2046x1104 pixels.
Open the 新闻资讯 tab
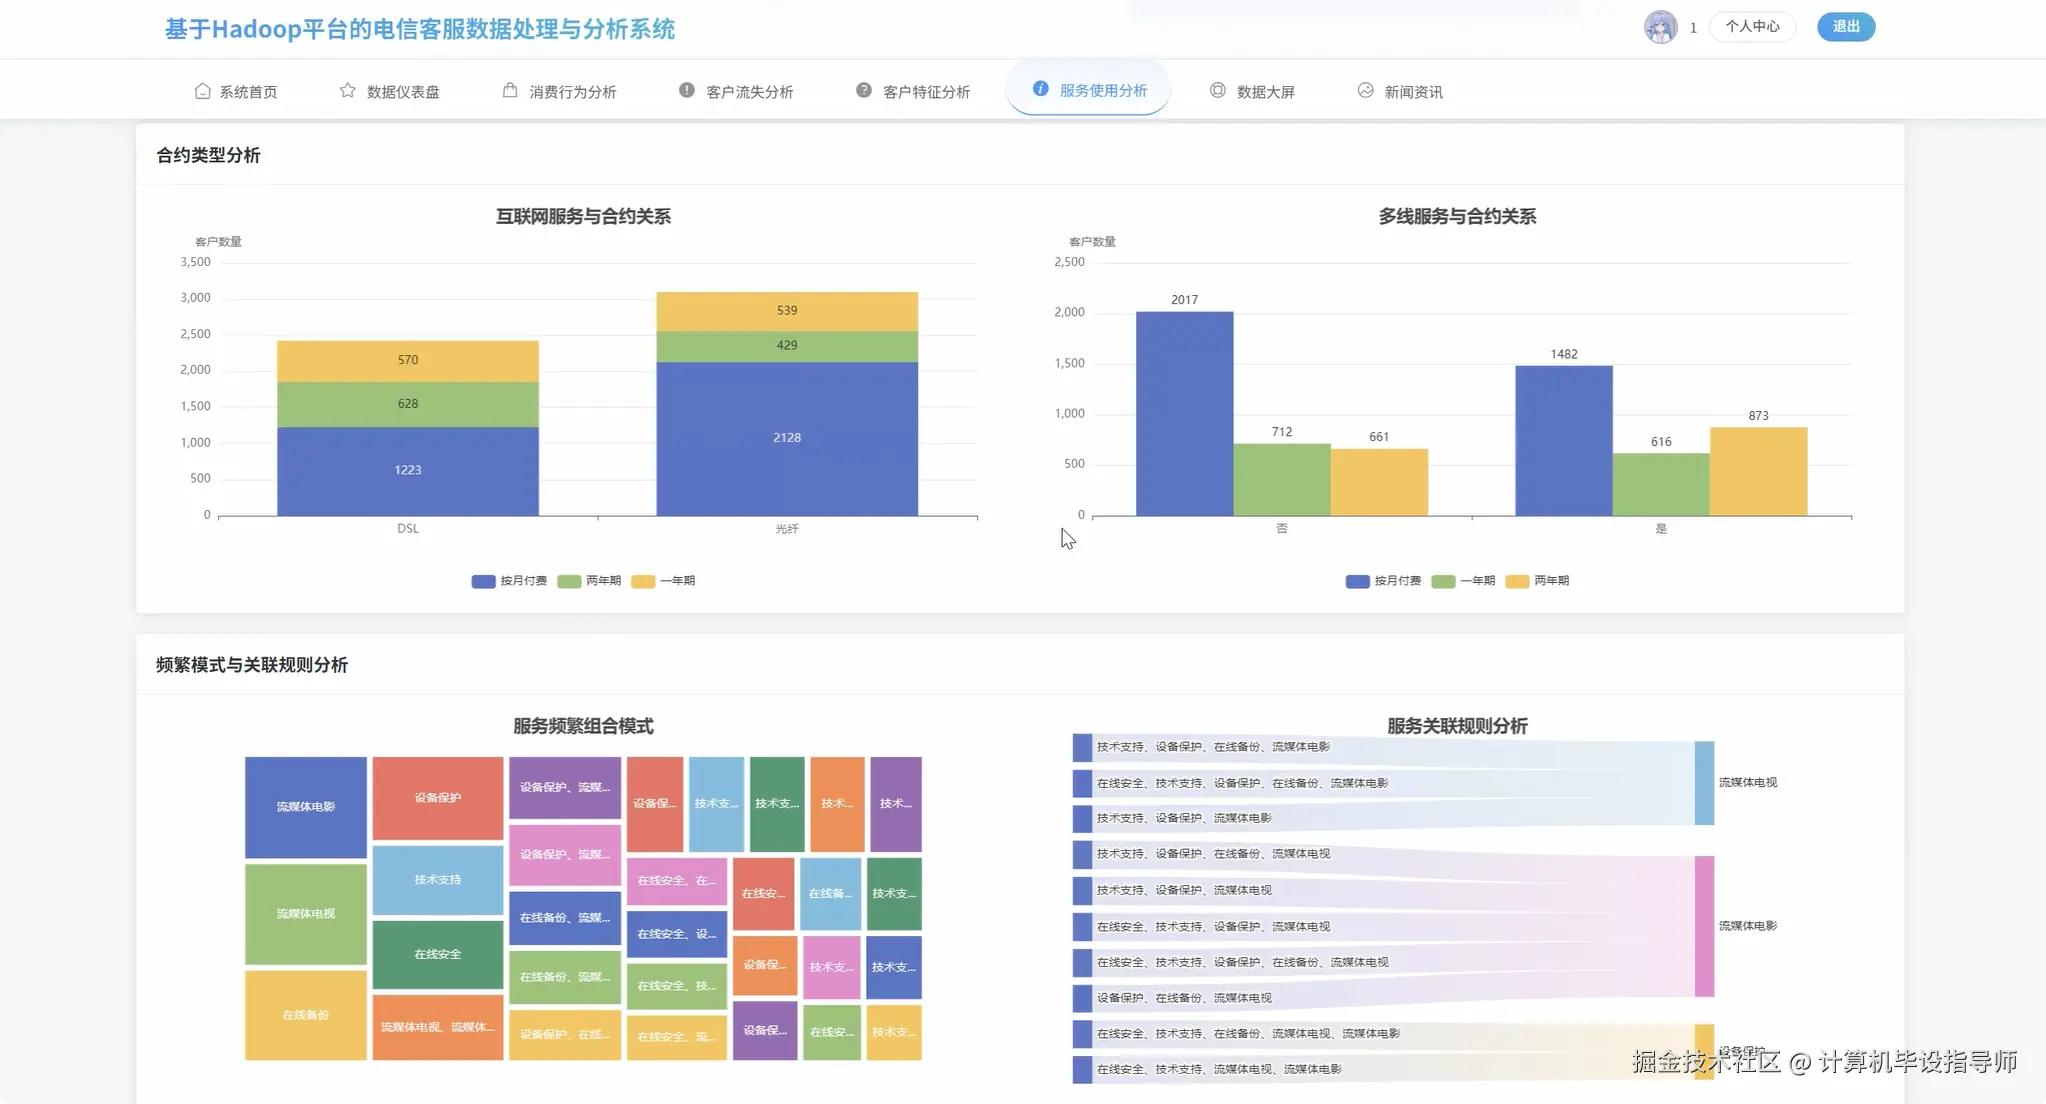(1401, 91)
